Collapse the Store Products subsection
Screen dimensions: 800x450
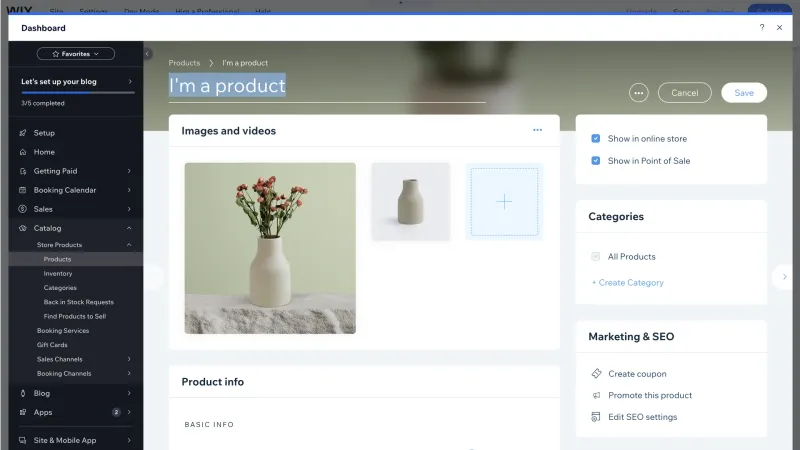(x=129, y=245)
